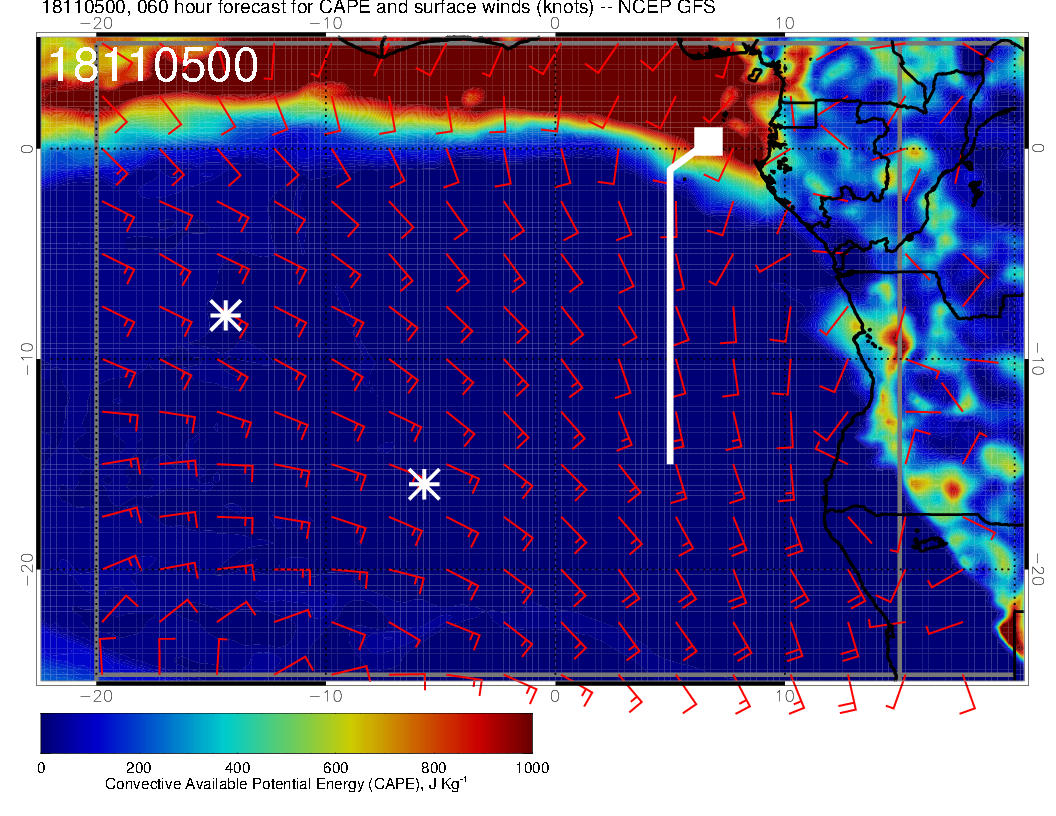Click the white square marker near the equator
The height and width of the screenshot is (816, 1056).
[708, 141]
